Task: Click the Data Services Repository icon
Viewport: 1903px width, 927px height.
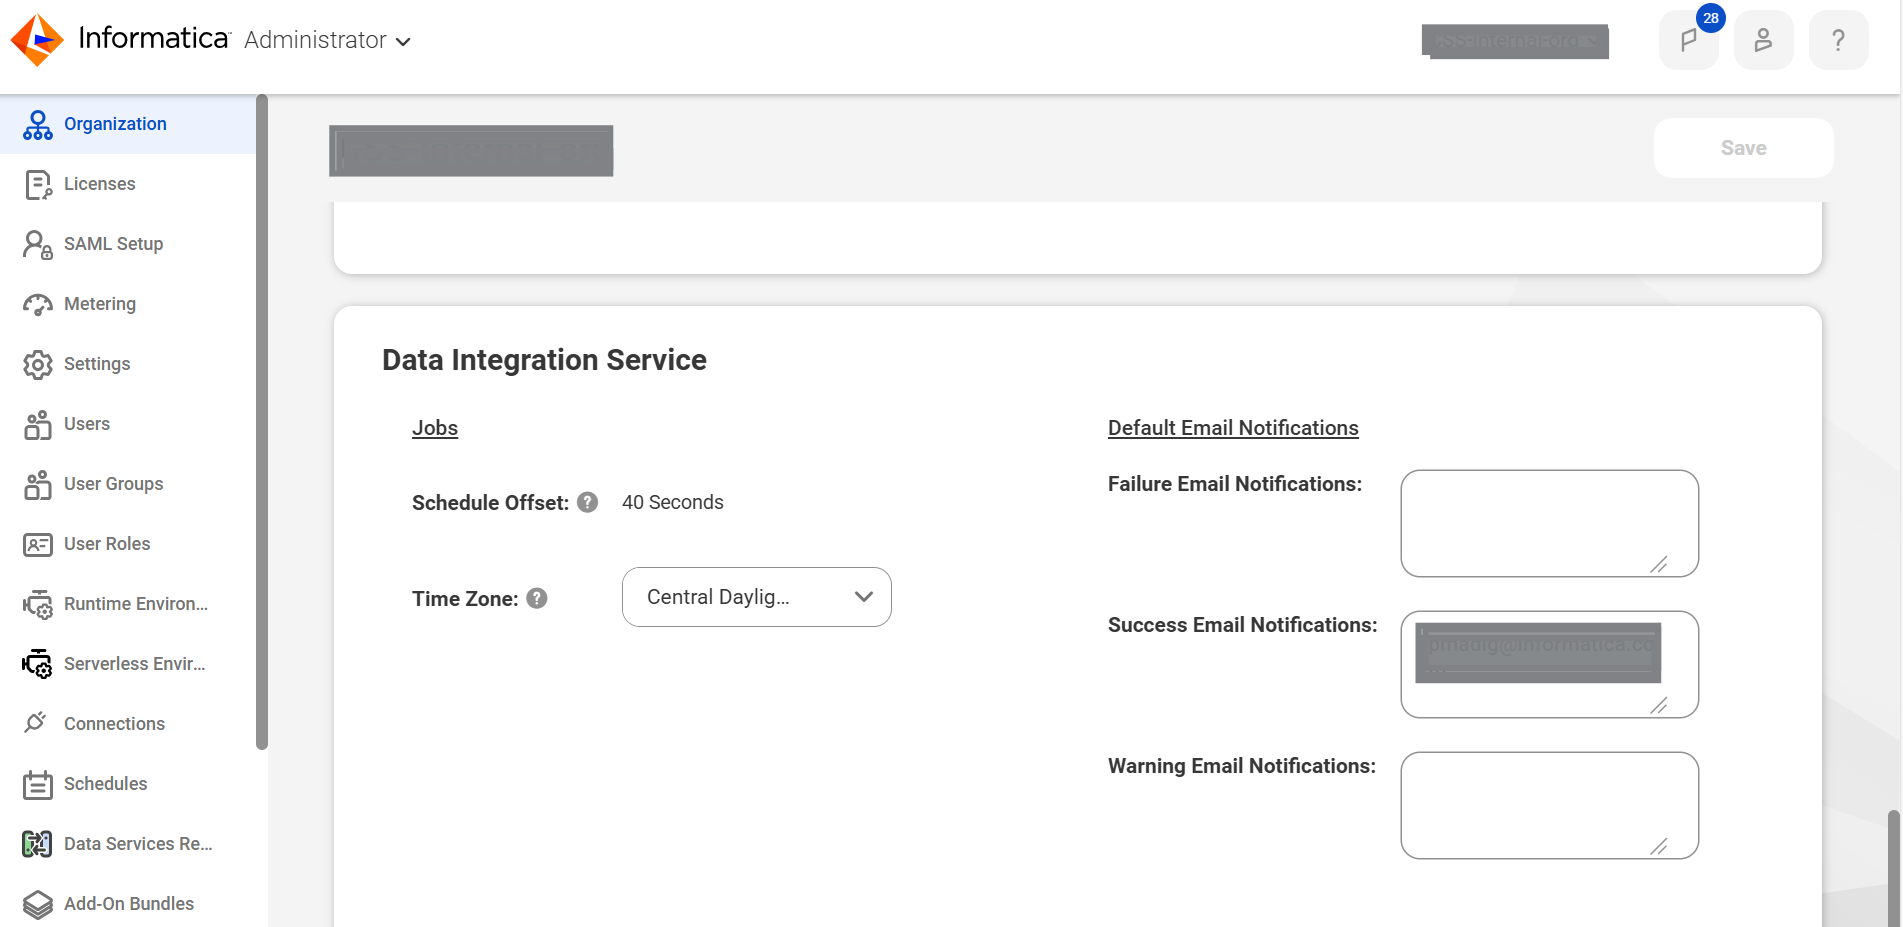Action: pos(38,844)
